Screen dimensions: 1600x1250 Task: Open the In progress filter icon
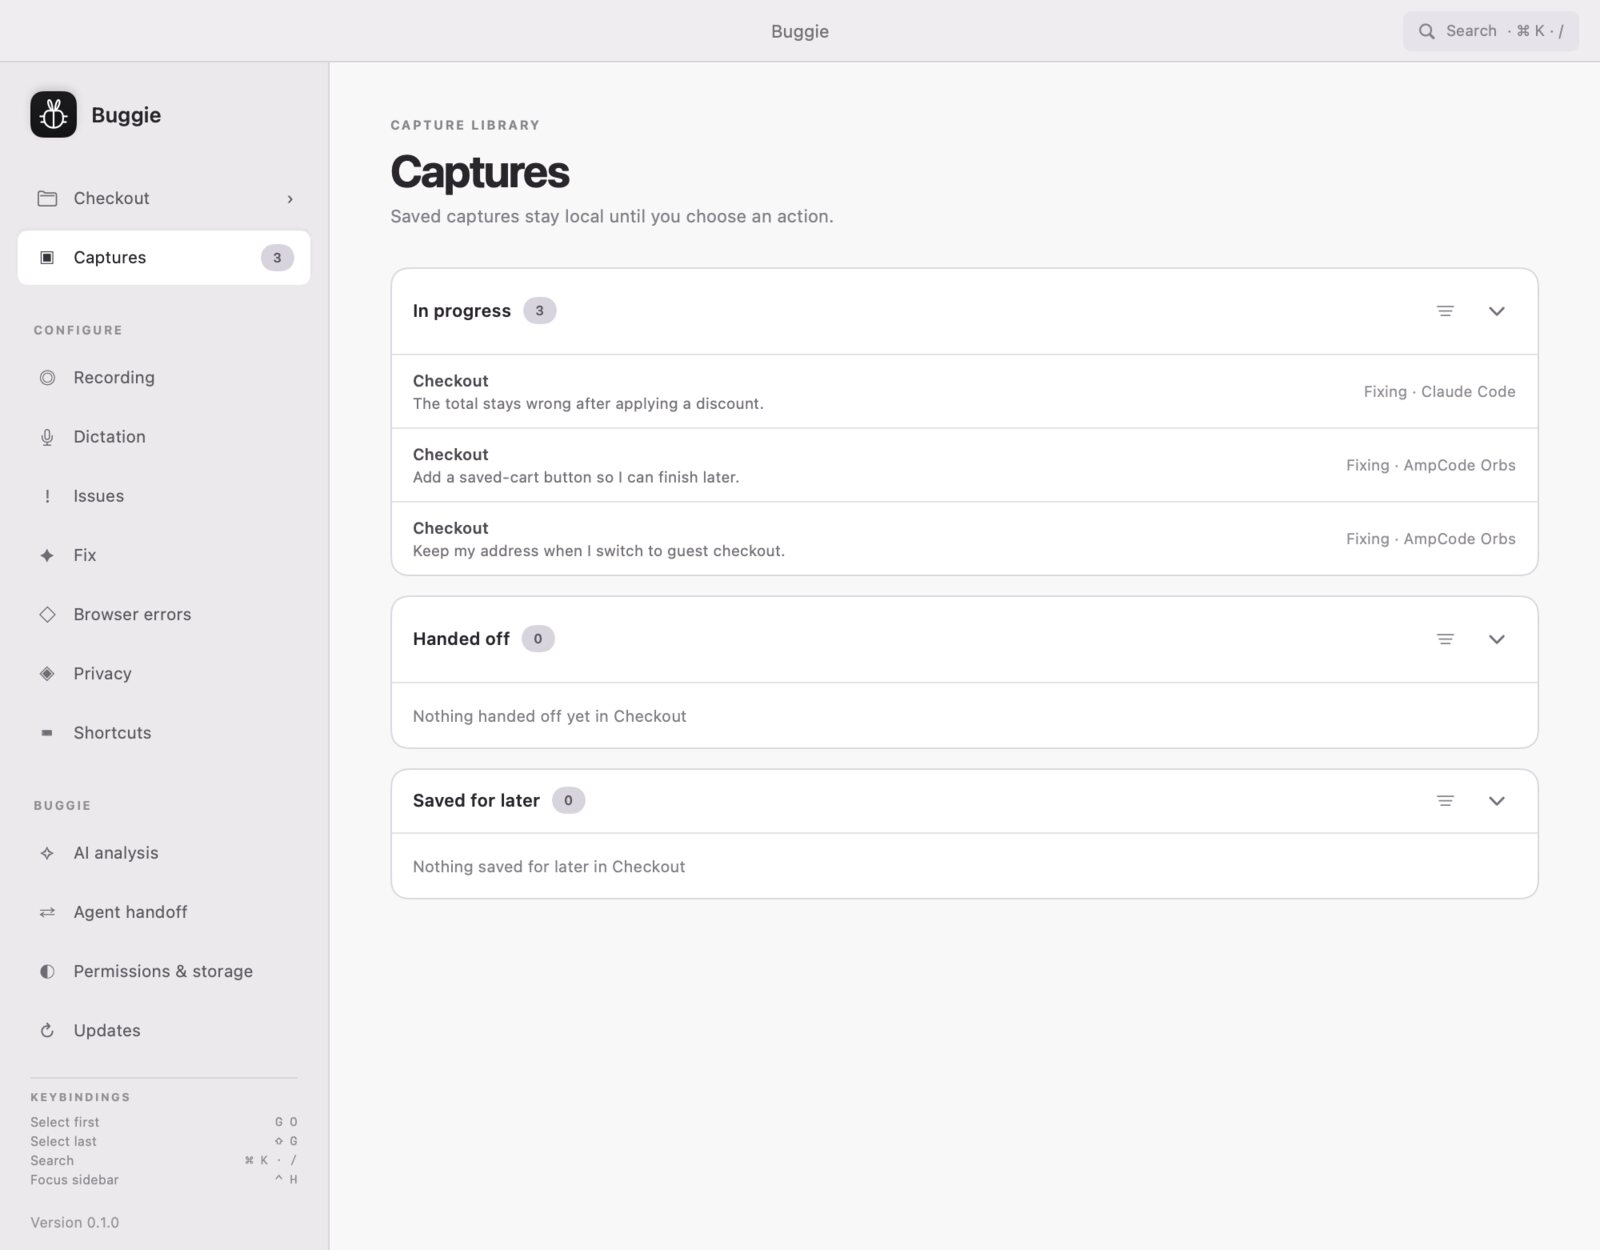1445,311
